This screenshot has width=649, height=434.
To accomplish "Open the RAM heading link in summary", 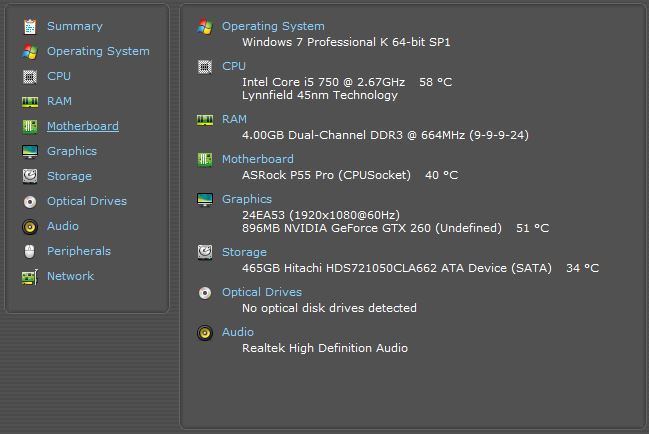I will click(234, 119).
